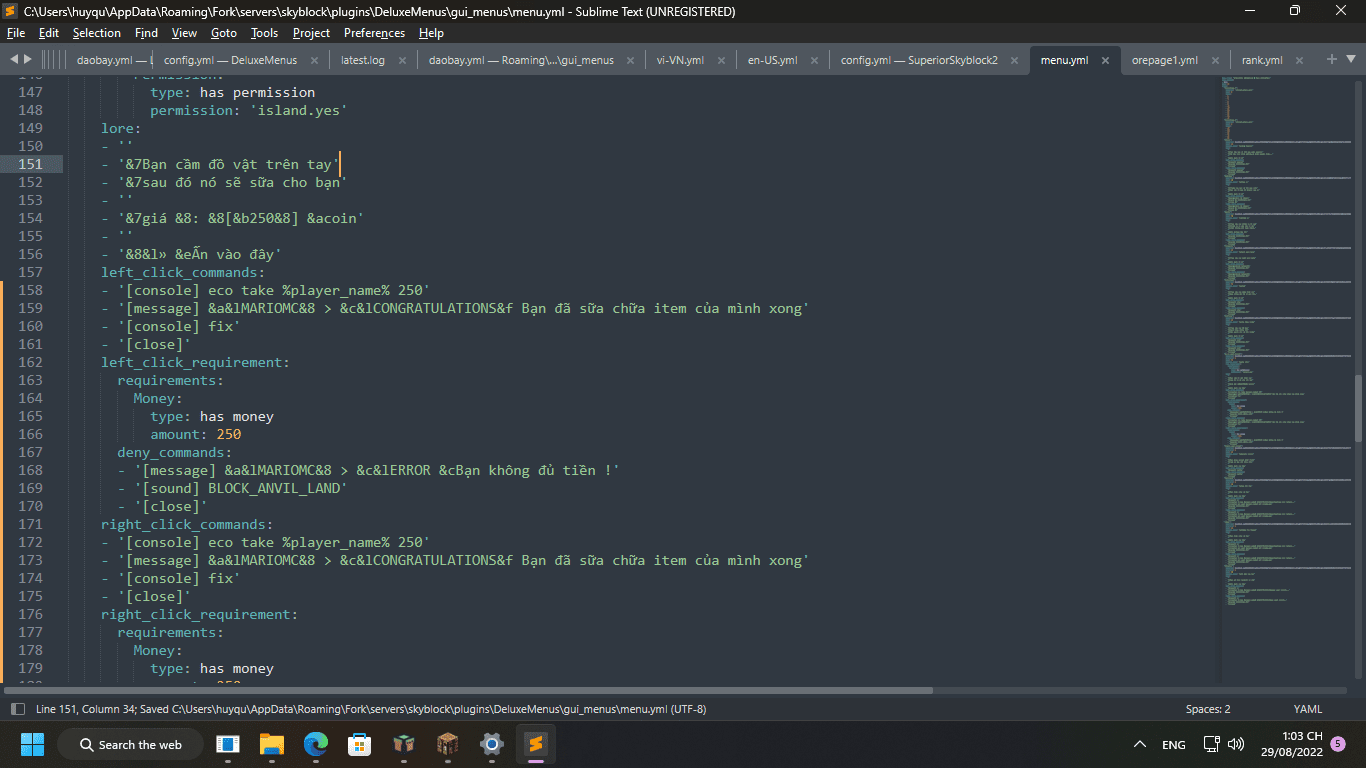The height and width of the screenshot is (768, 1366).
Task: Switch to the en-US.yml tab
Action: point(772,60)
